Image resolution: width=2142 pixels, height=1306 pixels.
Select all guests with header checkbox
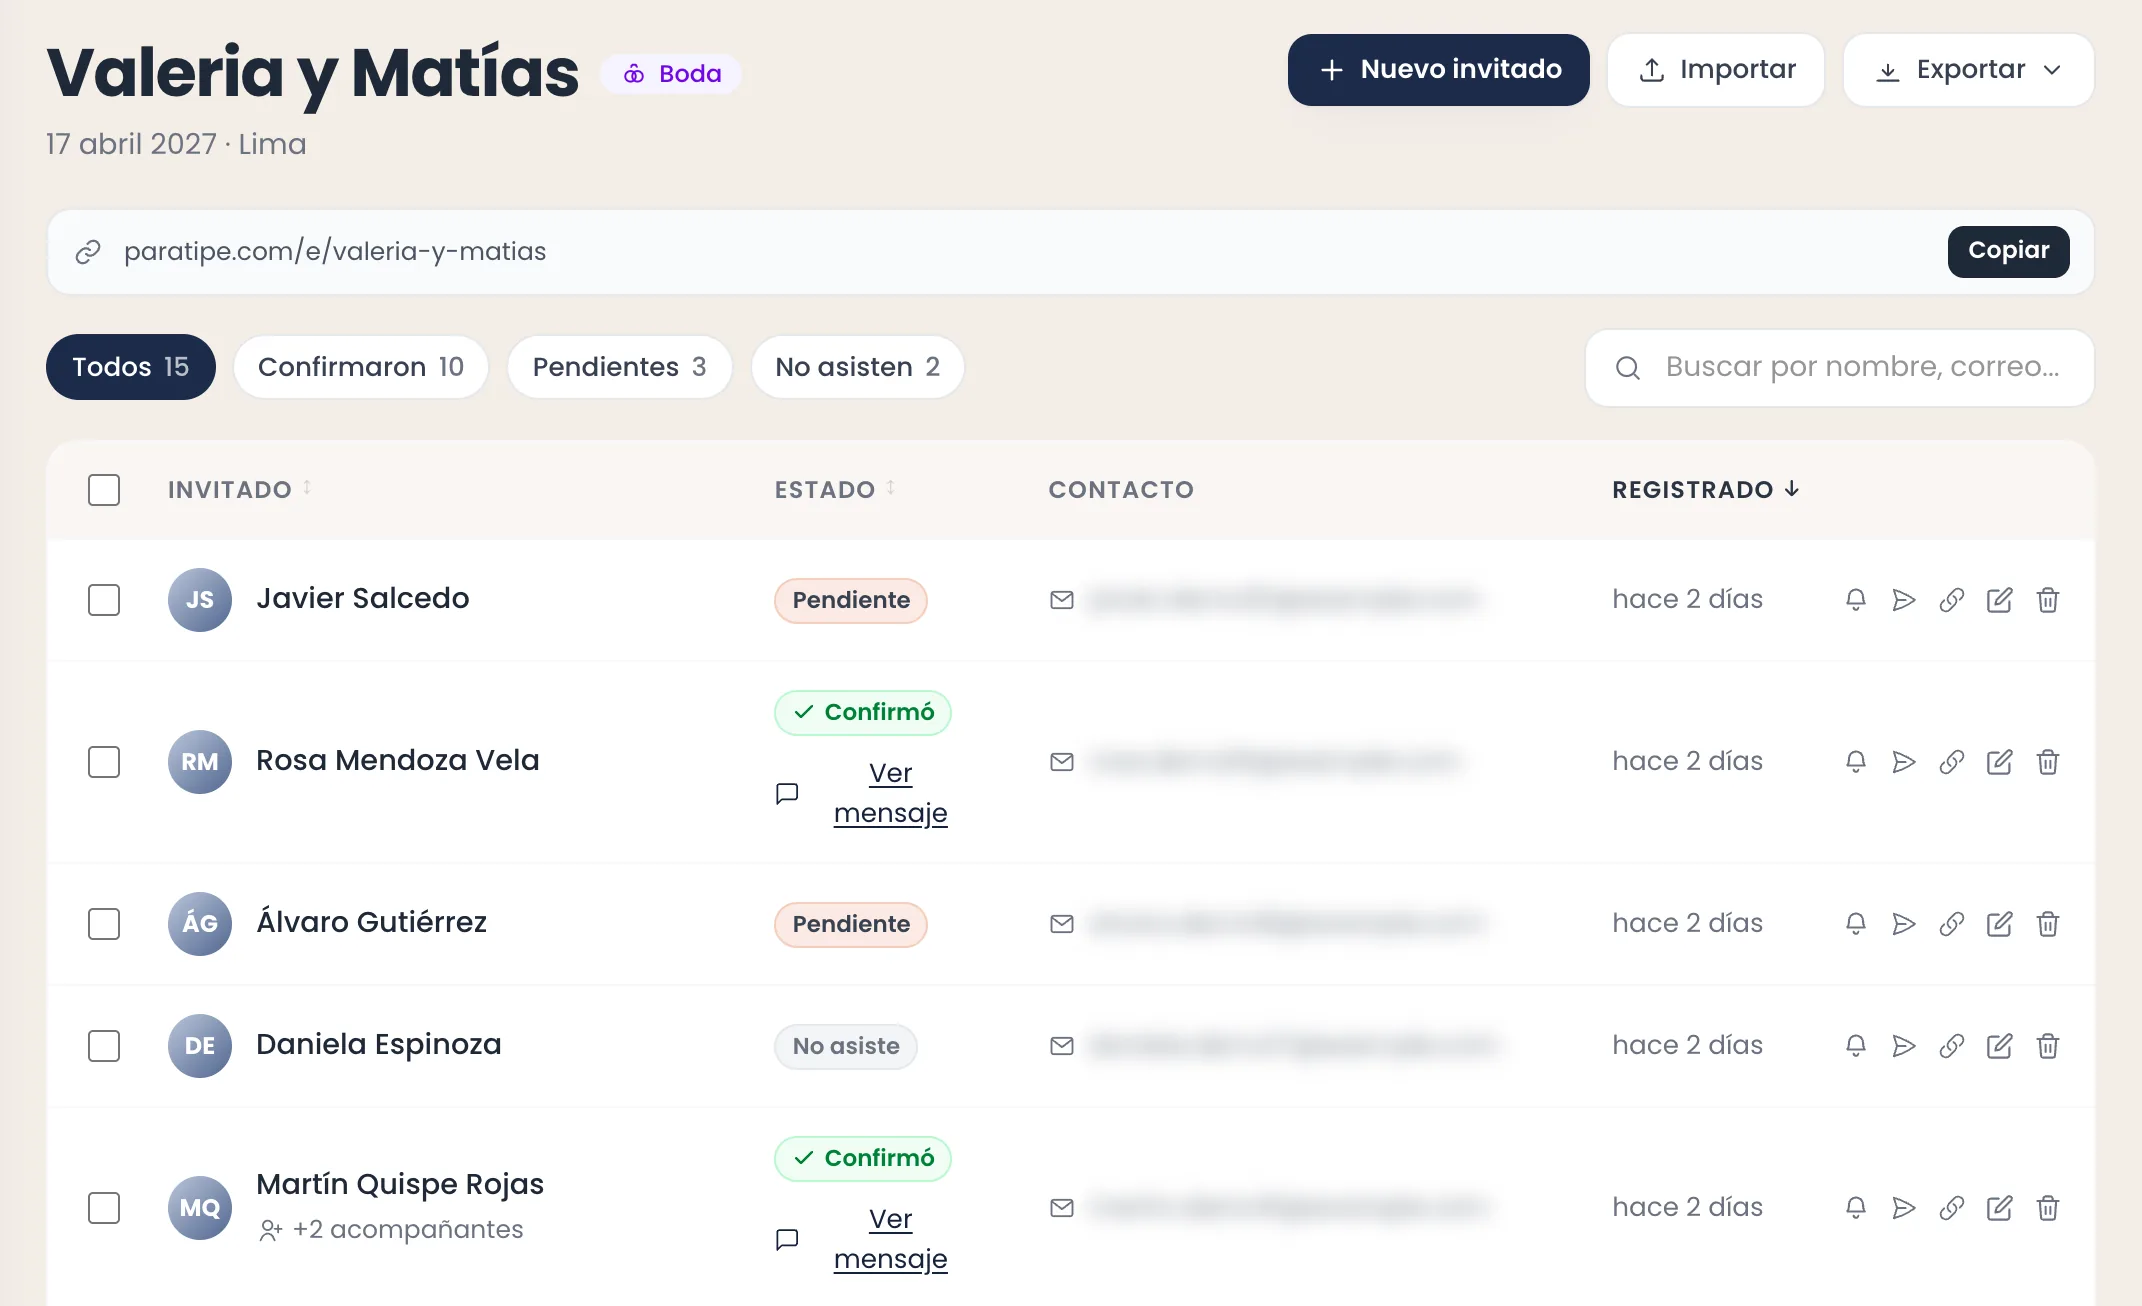pos(104,490)
